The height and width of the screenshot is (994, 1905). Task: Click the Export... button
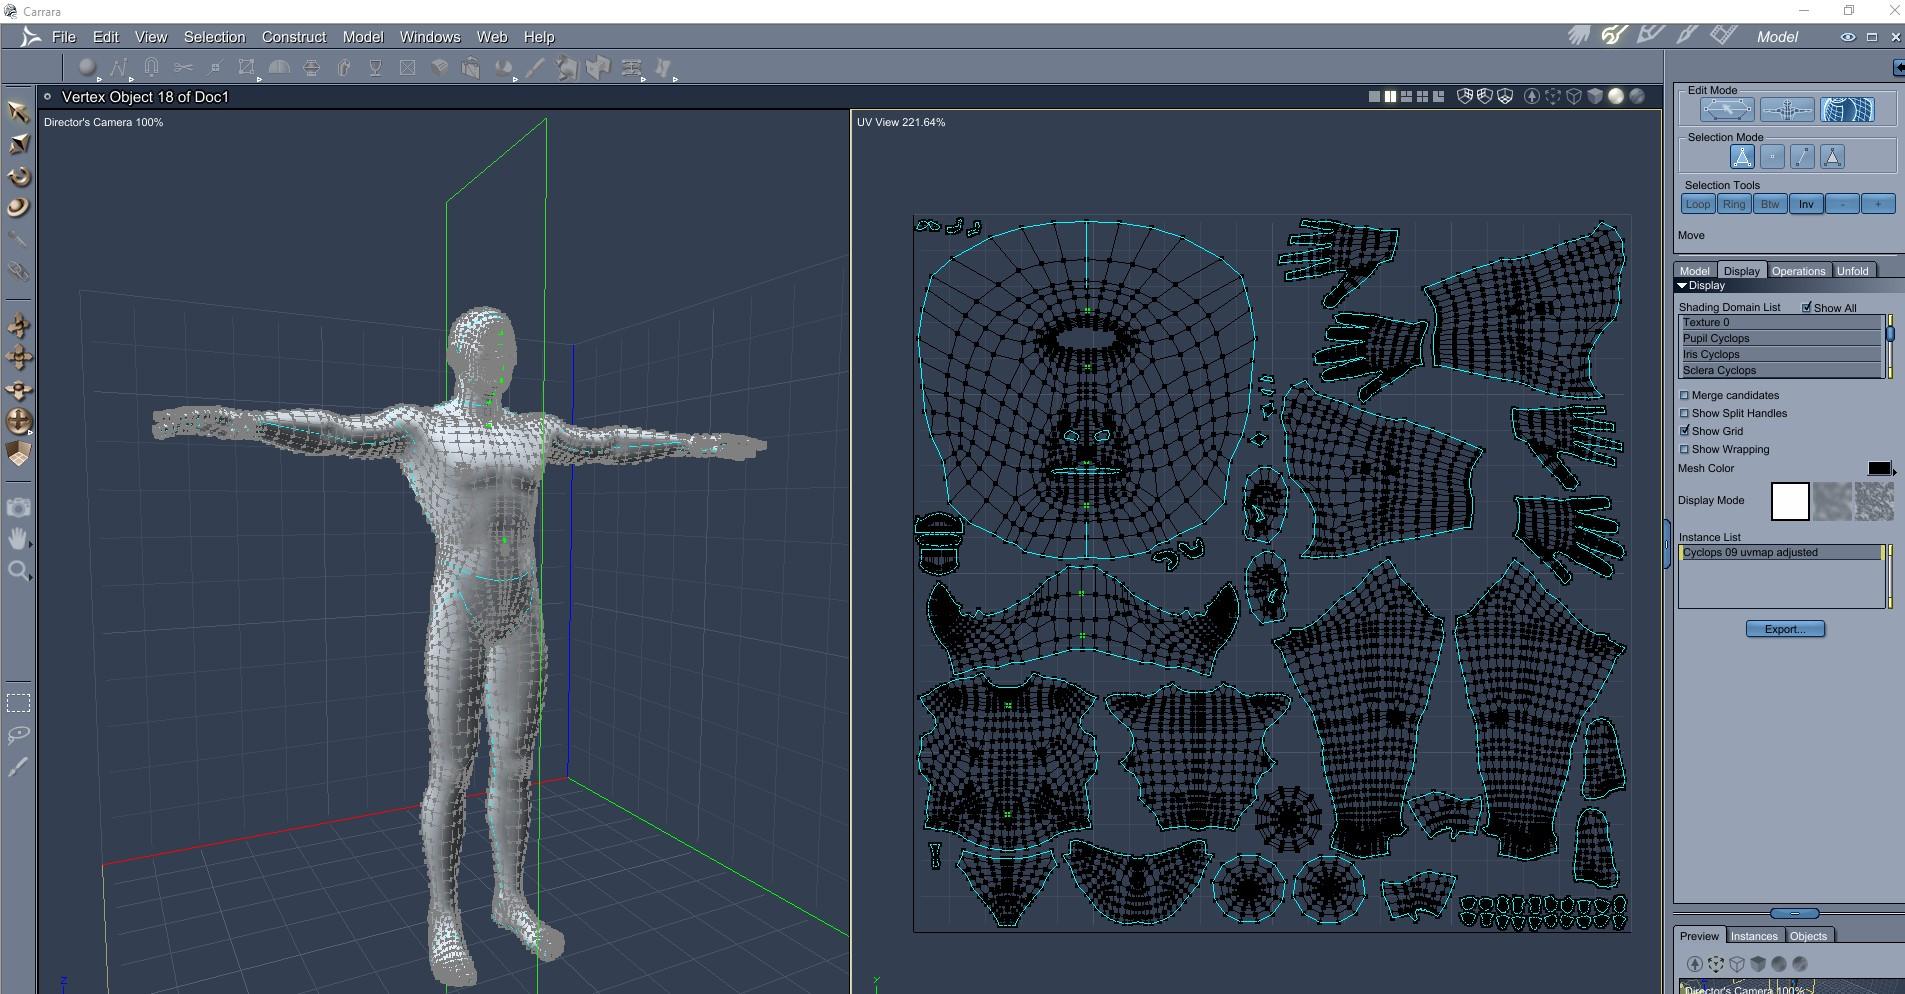pyautogui.click(x=1785, y=629)
